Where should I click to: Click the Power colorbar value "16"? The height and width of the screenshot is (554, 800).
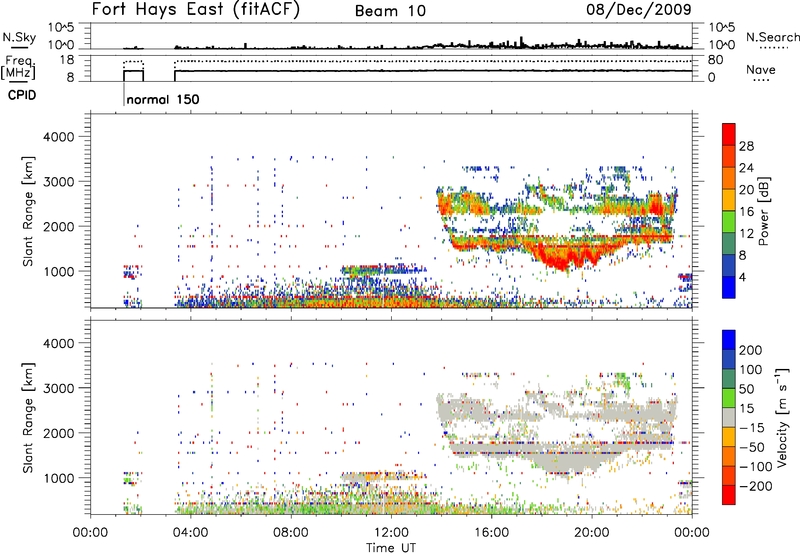(746, 212)
